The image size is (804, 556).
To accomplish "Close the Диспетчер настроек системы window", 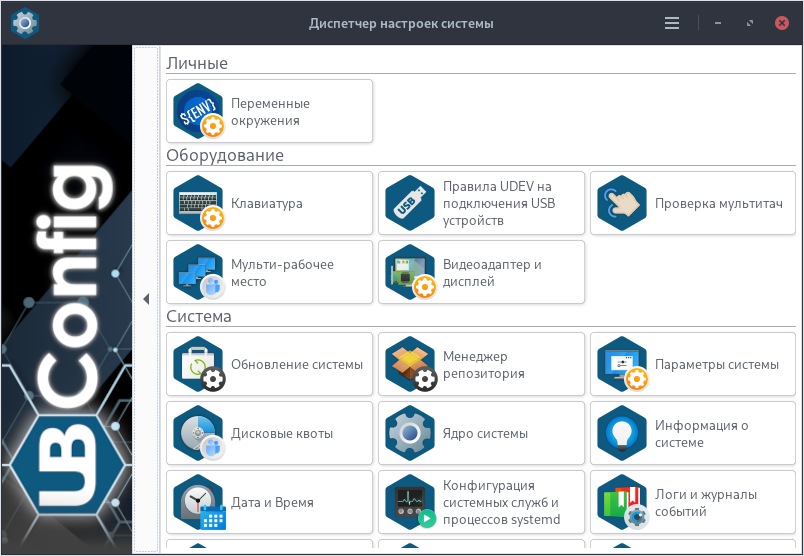I will pyautogui.click(x=782, y=23).
